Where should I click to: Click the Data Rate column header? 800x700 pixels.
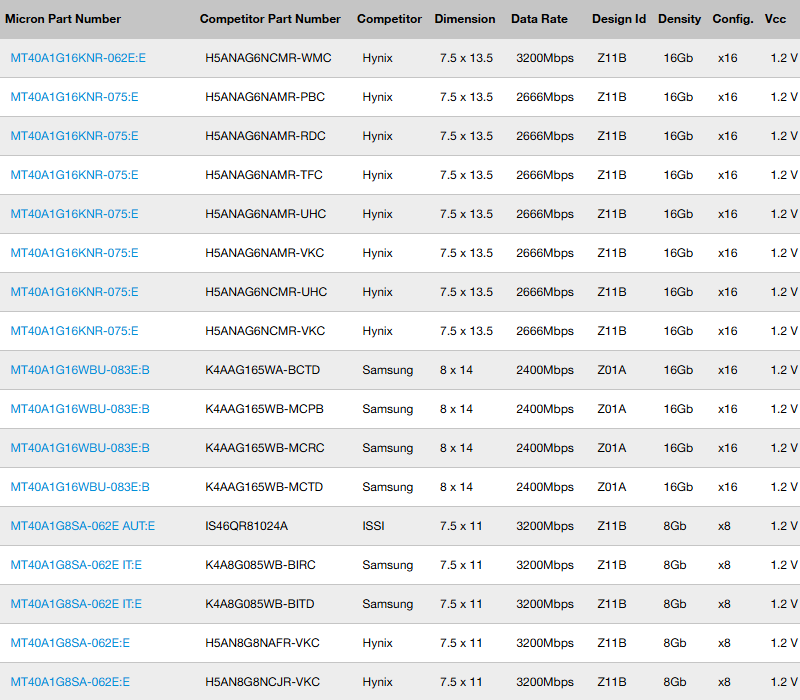pos(539,19)
